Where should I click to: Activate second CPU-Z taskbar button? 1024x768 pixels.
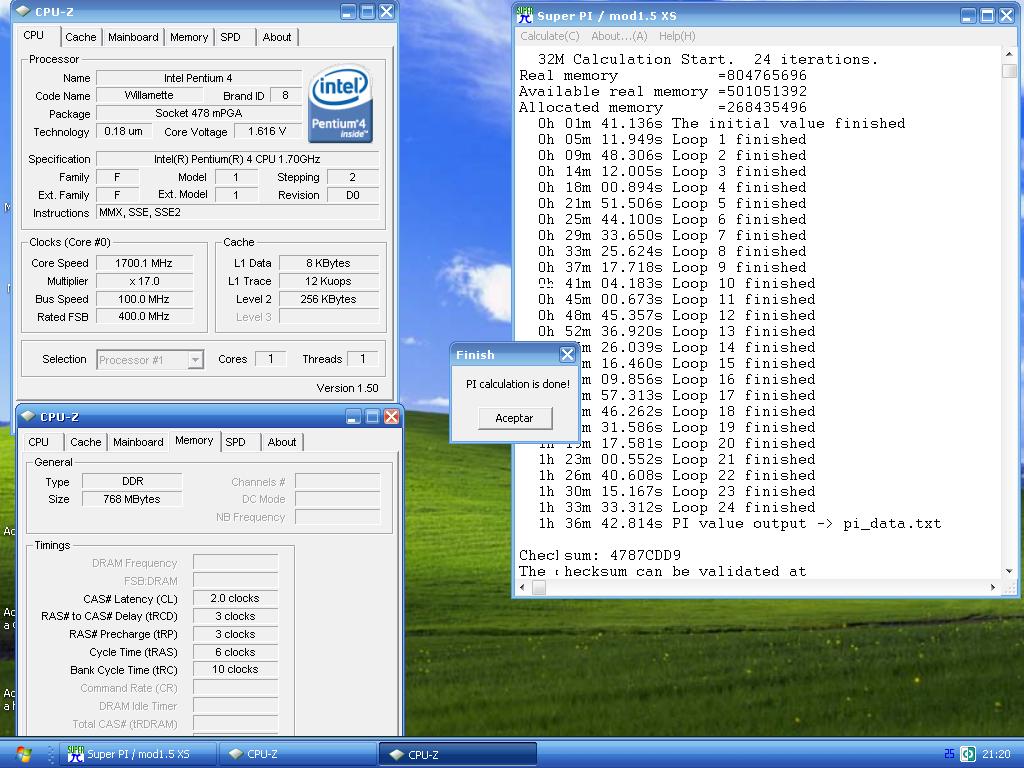457,754
